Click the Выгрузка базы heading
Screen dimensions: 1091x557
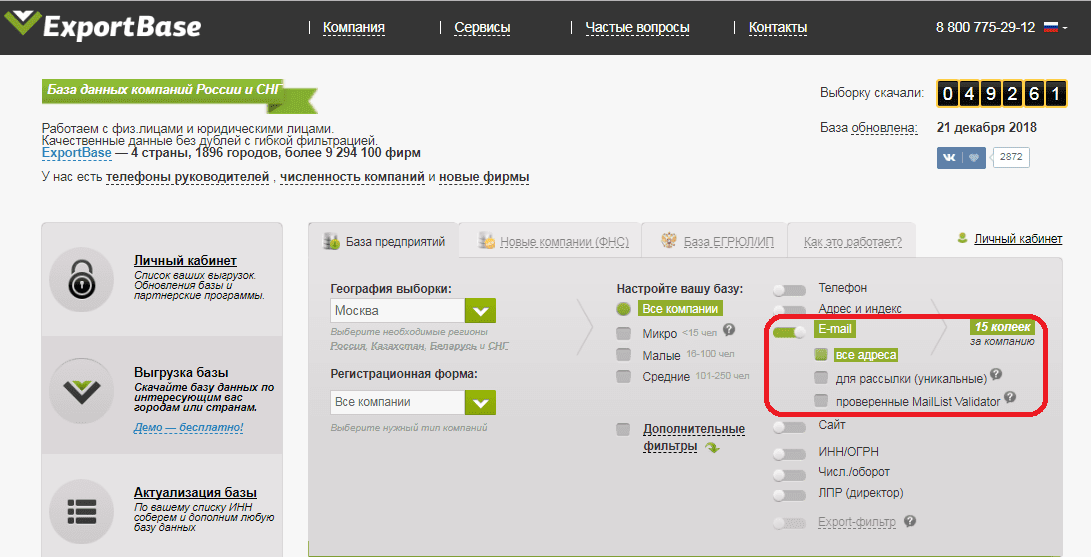181,372
